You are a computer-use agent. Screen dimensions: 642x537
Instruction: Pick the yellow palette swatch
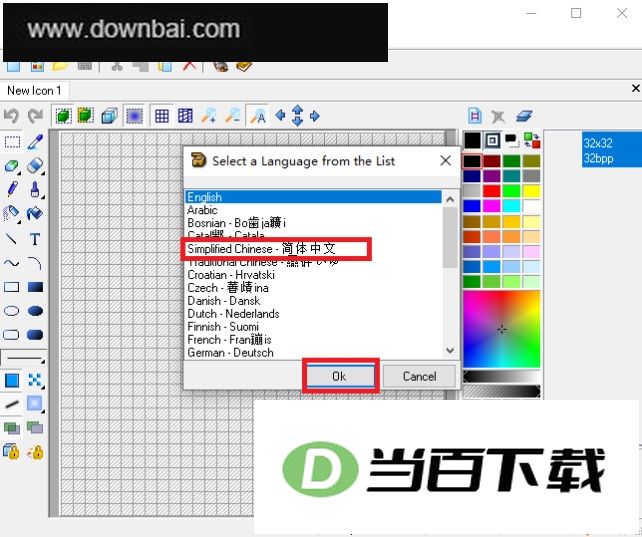click(x=532, y=191)
